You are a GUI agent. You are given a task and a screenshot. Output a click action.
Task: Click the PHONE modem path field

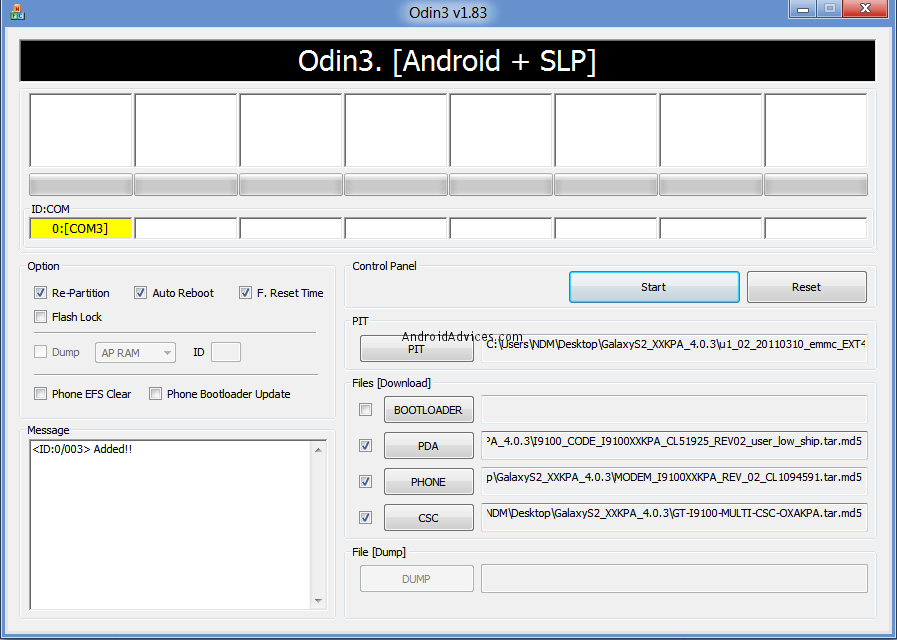point(674,482)
